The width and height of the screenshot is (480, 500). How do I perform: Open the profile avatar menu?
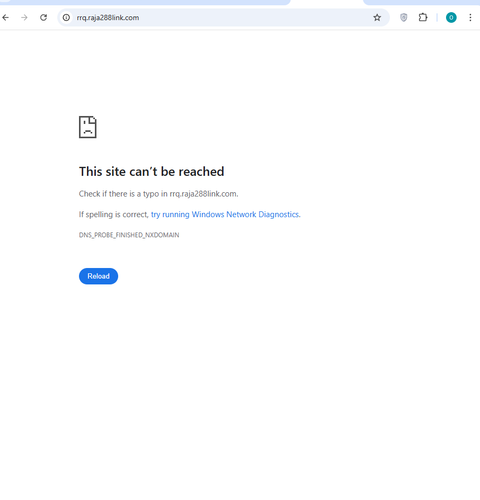pos(451,18)
